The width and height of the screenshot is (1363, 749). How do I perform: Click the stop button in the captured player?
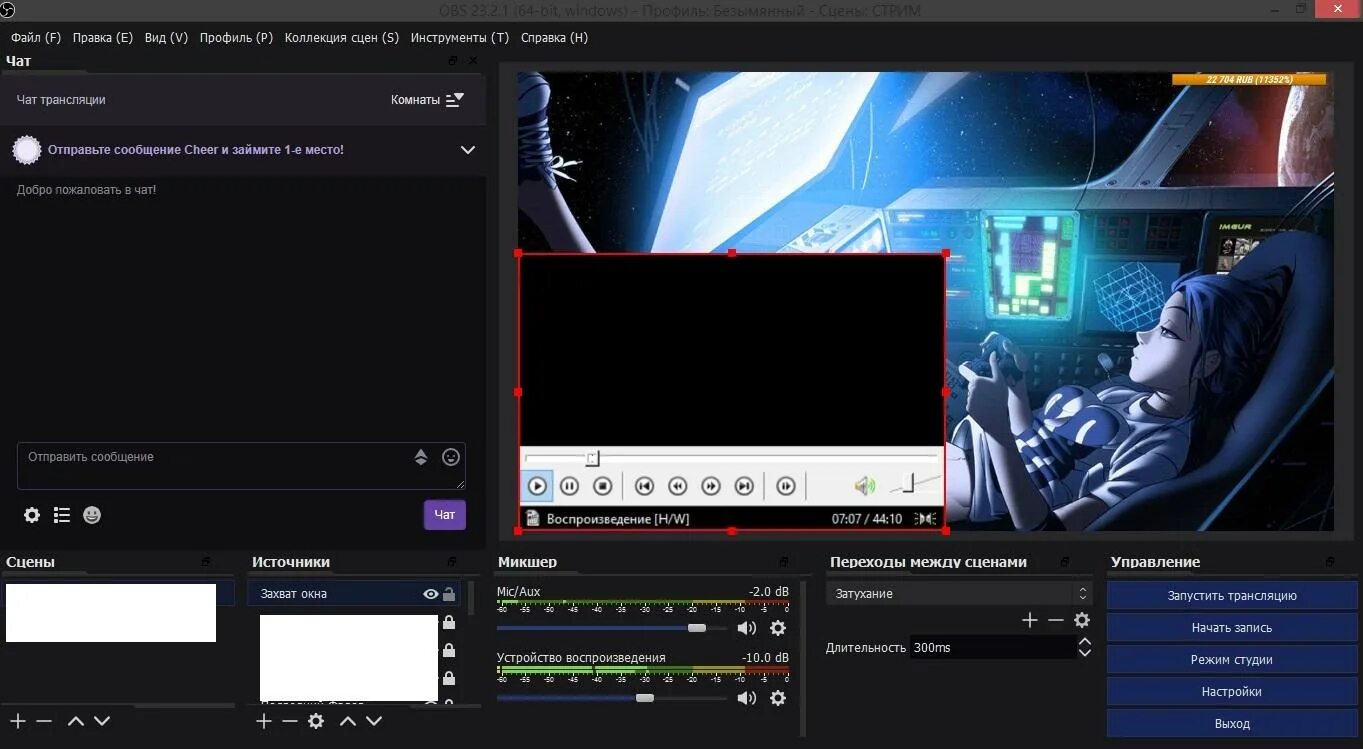tap(602, 486)
